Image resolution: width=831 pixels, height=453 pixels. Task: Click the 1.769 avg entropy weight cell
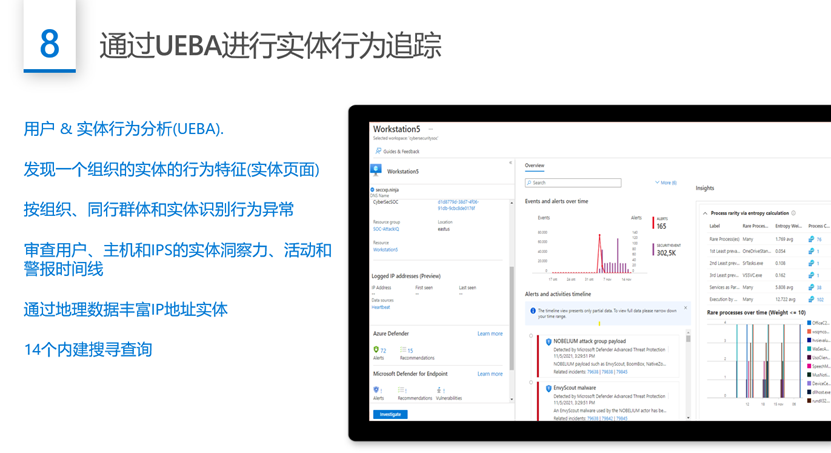coord(784,239)
